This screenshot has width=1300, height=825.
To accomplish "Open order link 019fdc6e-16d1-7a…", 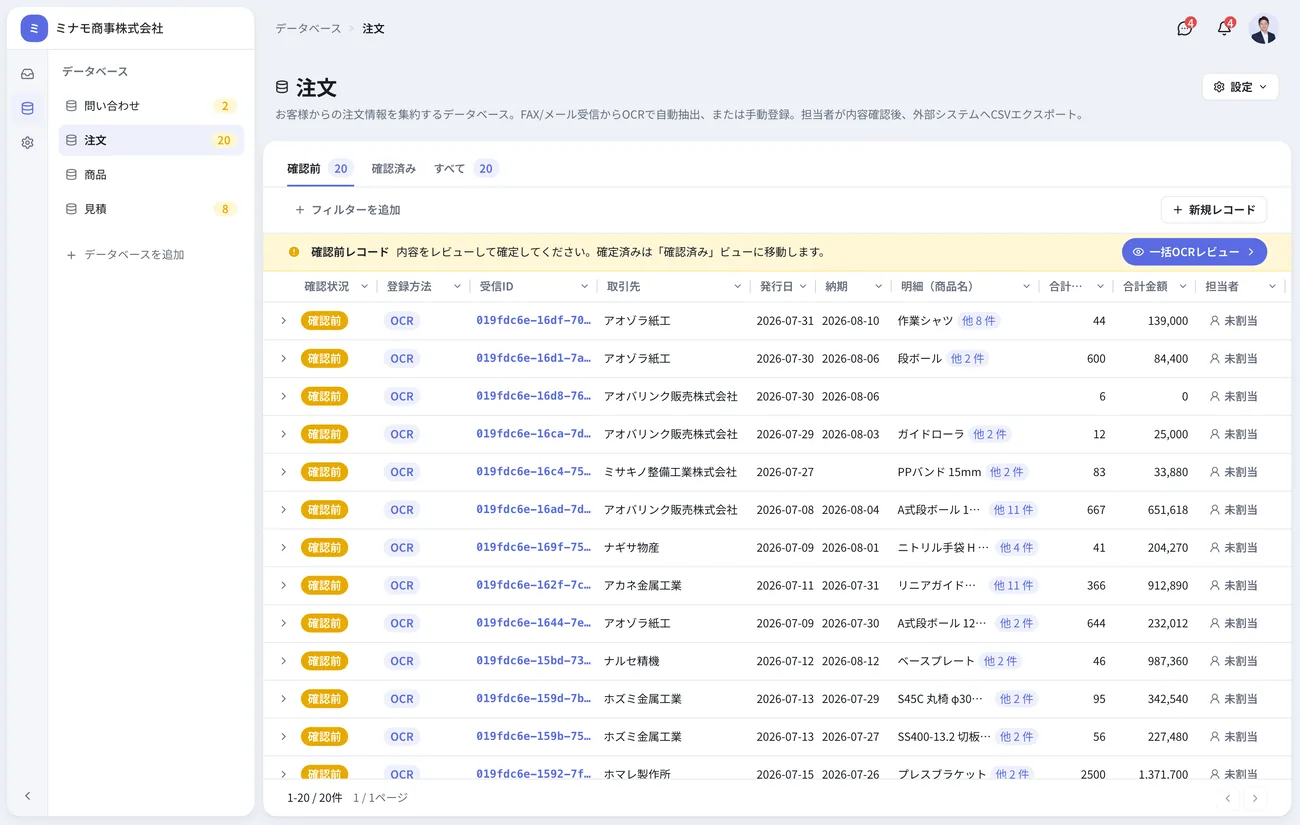I will [533, 358].
